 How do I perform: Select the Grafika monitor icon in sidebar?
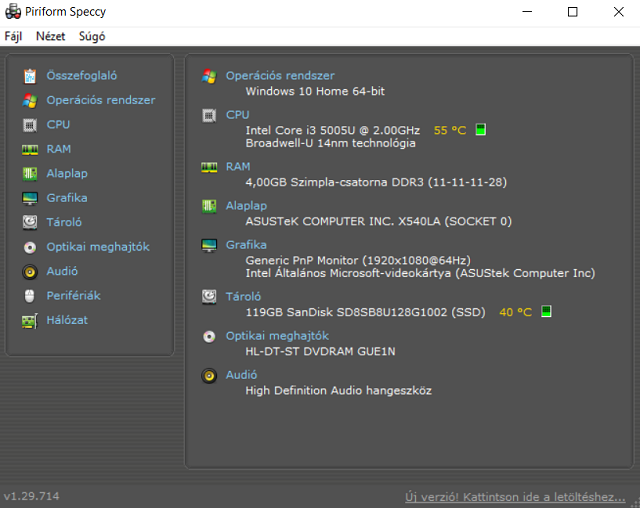30,198
